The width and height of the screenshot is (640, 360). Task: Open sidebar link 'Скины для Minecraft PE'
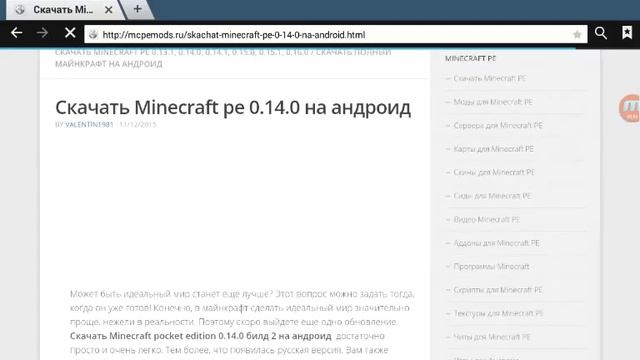[494, 173]
